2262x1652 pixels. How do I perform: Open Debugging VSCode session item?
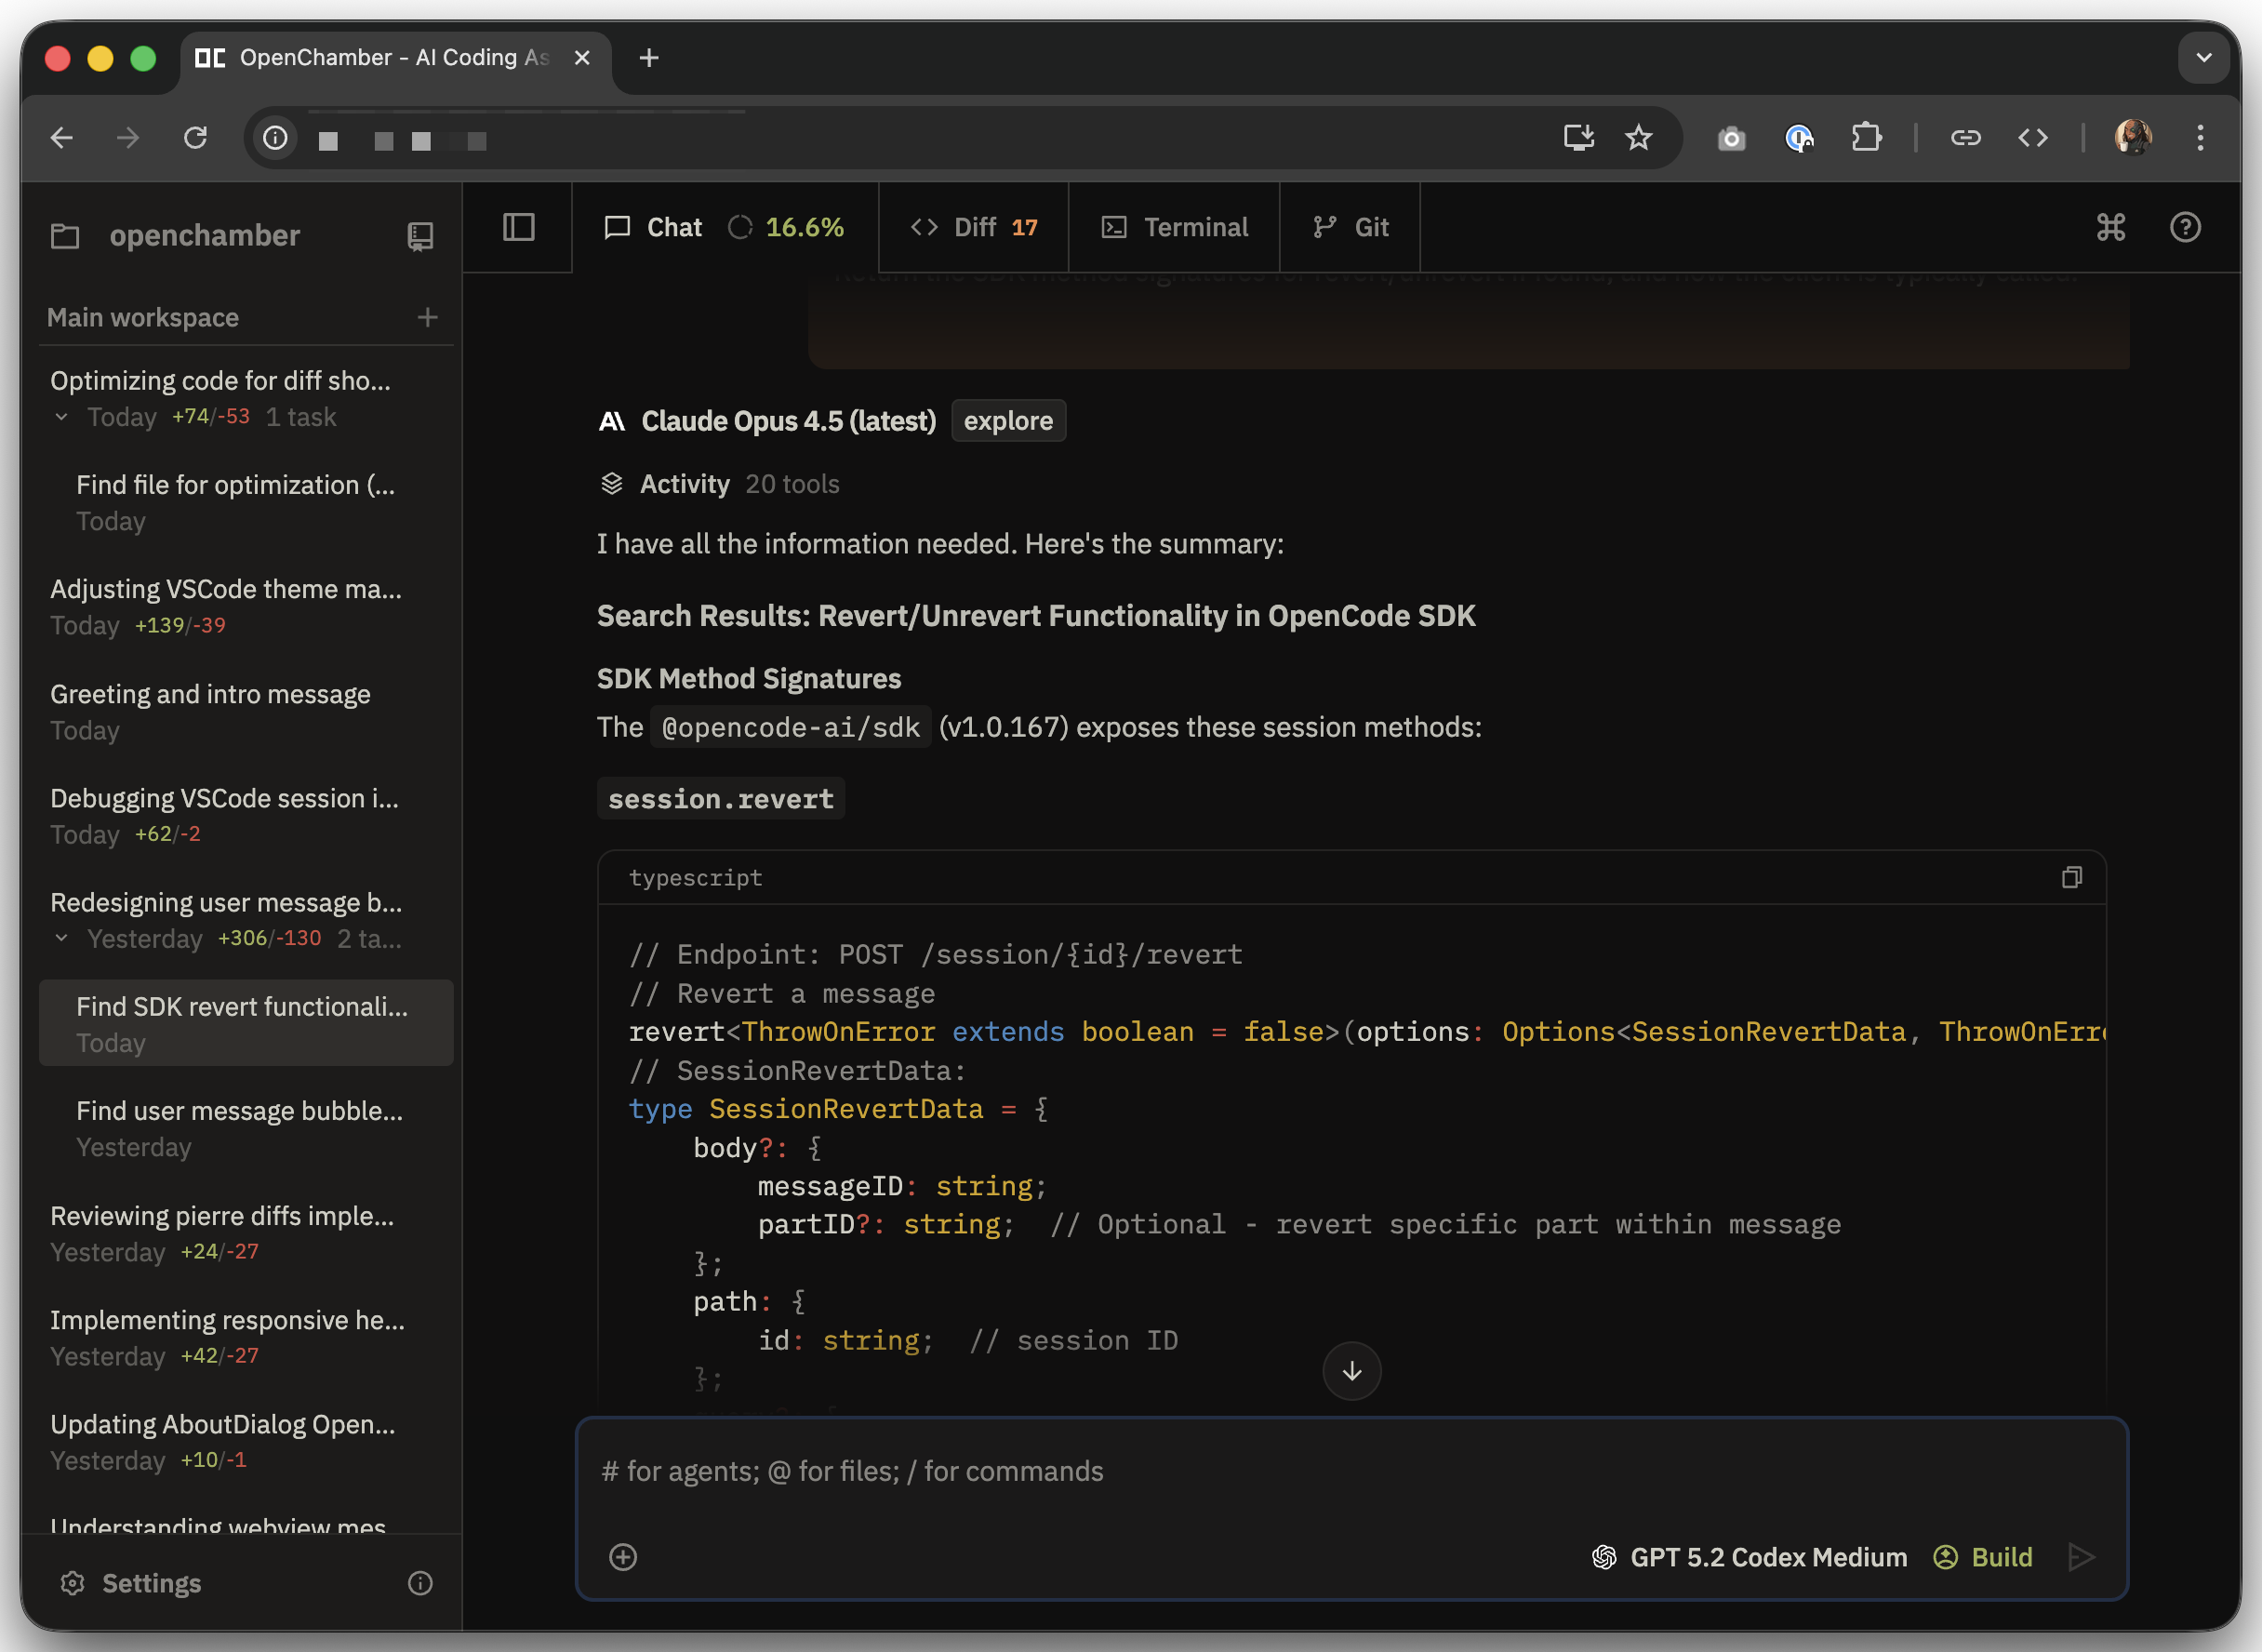pos(246,815)
